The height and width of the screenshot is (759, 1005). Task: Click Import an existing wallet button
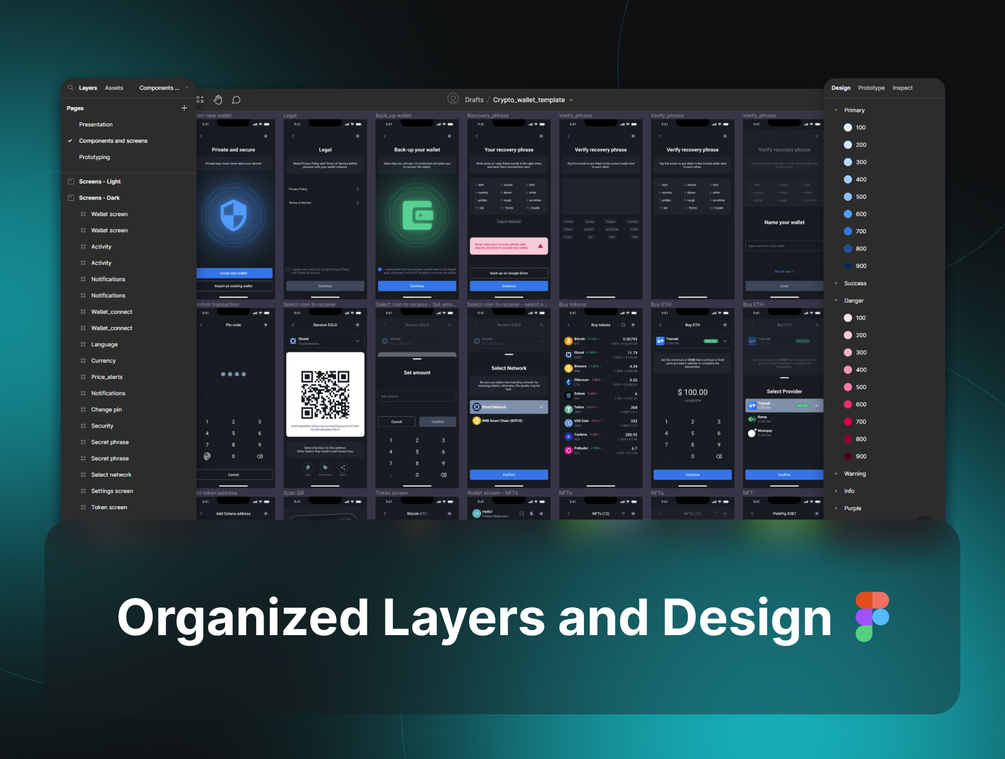(234, 286)
